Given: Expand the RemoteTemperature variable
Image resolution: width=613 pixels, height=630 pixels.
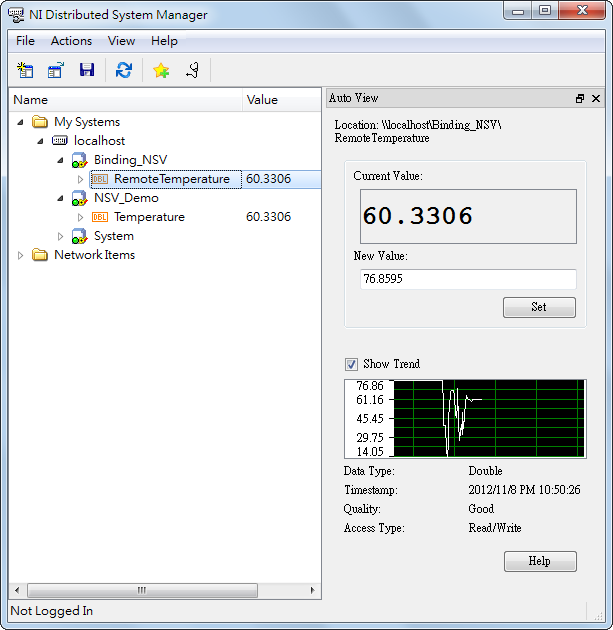Looking at the screenshot, I should [x=80, y=179].
